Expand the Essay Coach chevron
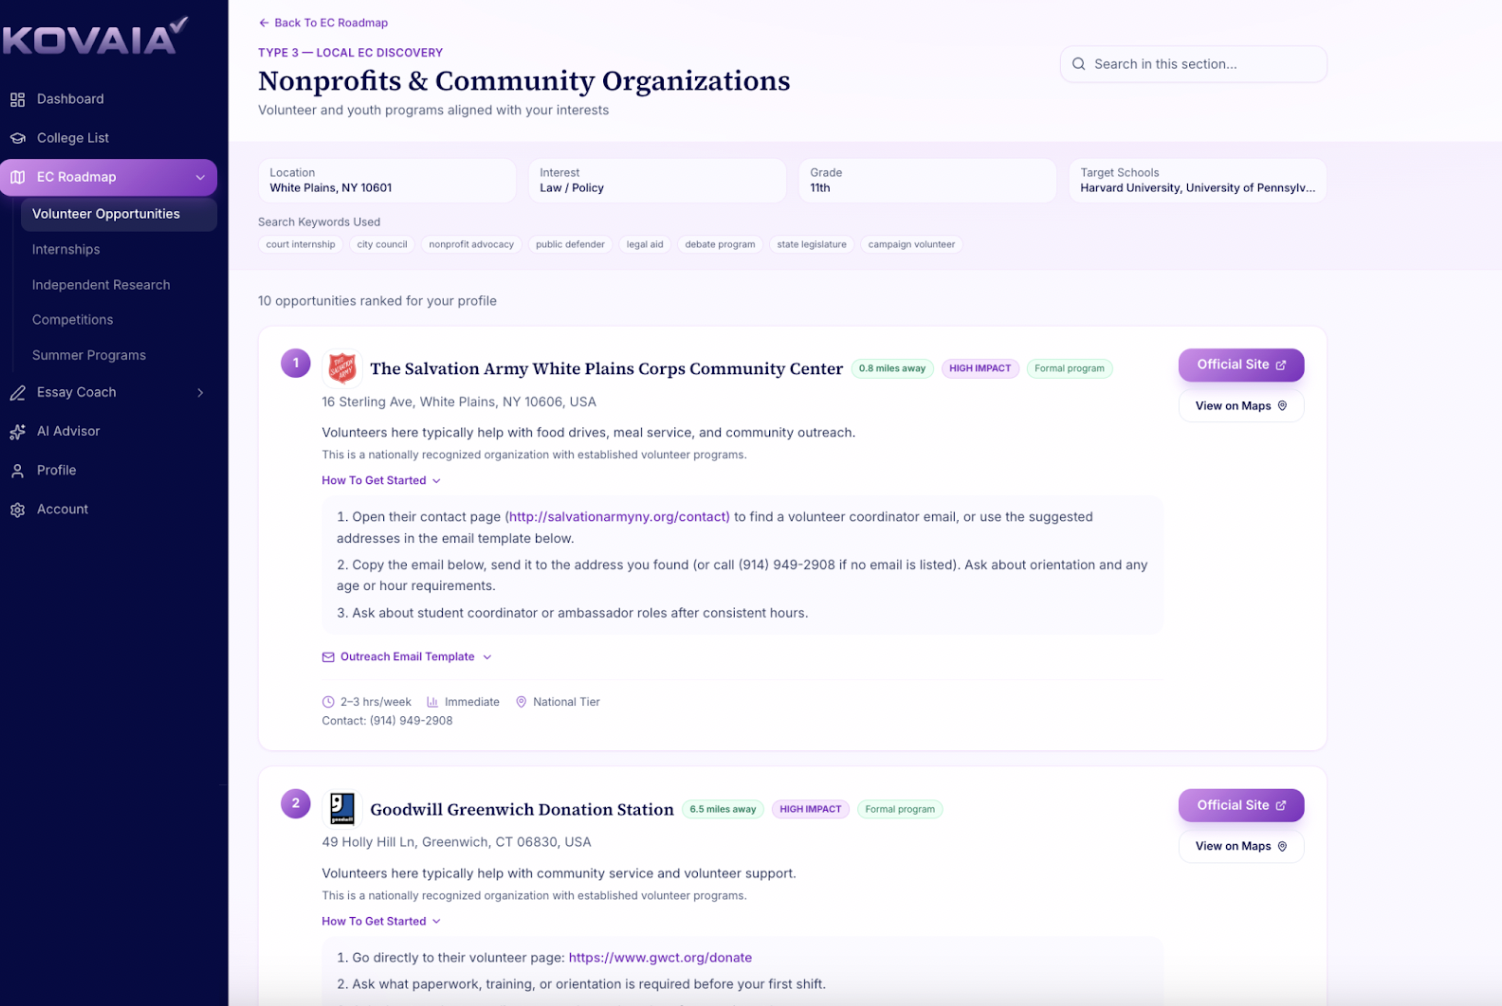 pos(200,393)
